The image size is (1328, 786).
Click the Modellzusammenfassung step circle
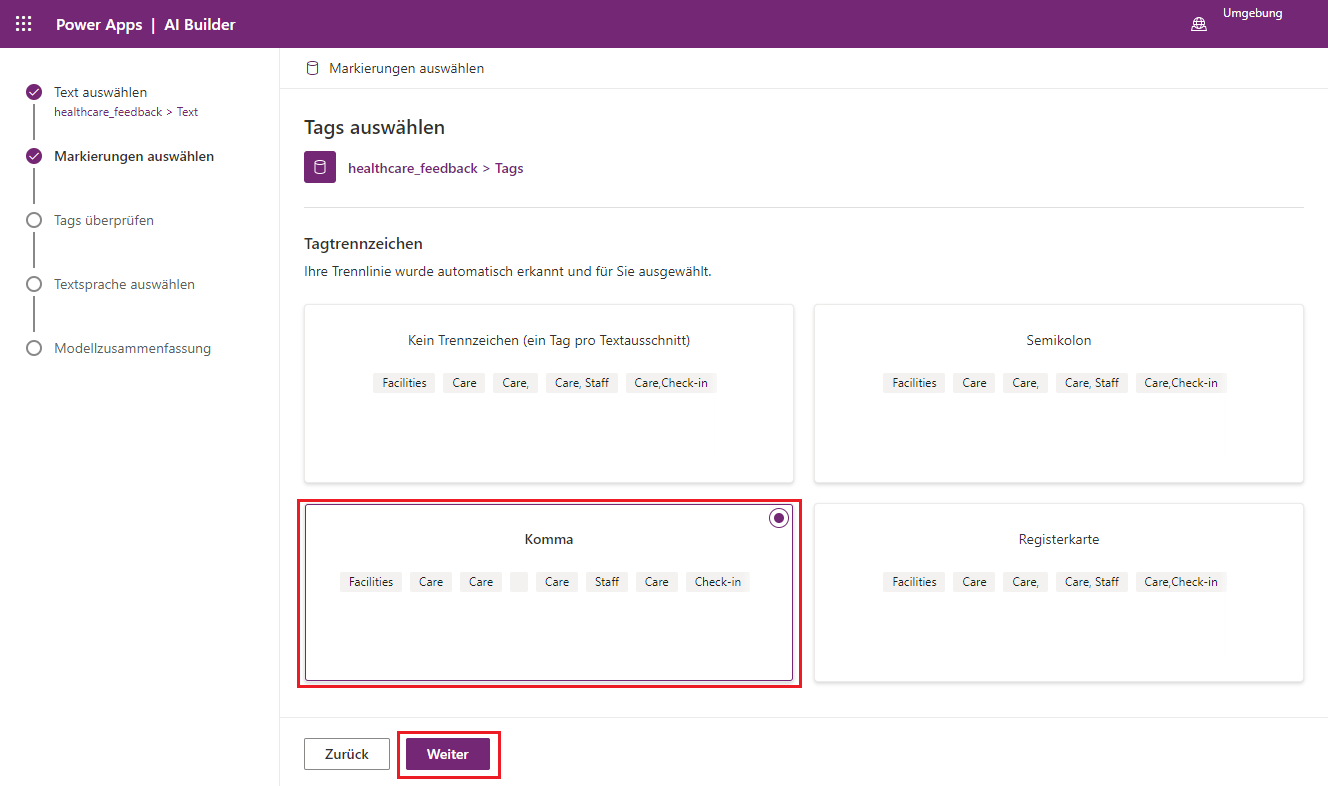pos(34,348)
